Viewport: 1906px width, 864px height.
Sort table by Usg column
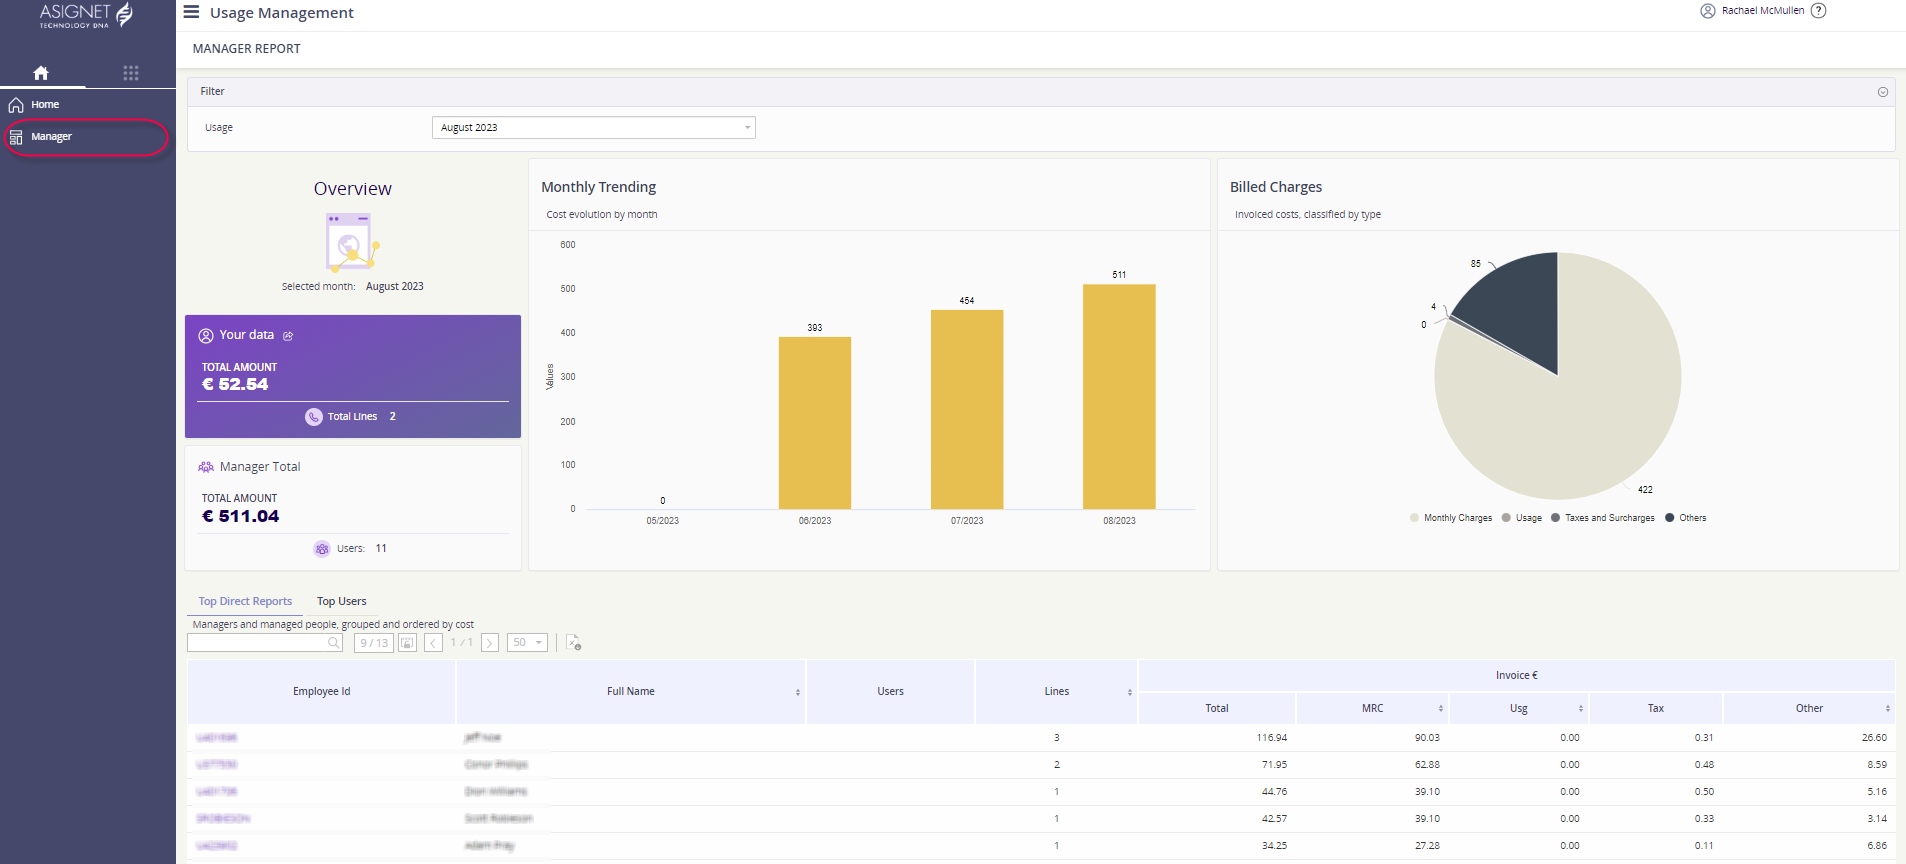point(1581,709)
